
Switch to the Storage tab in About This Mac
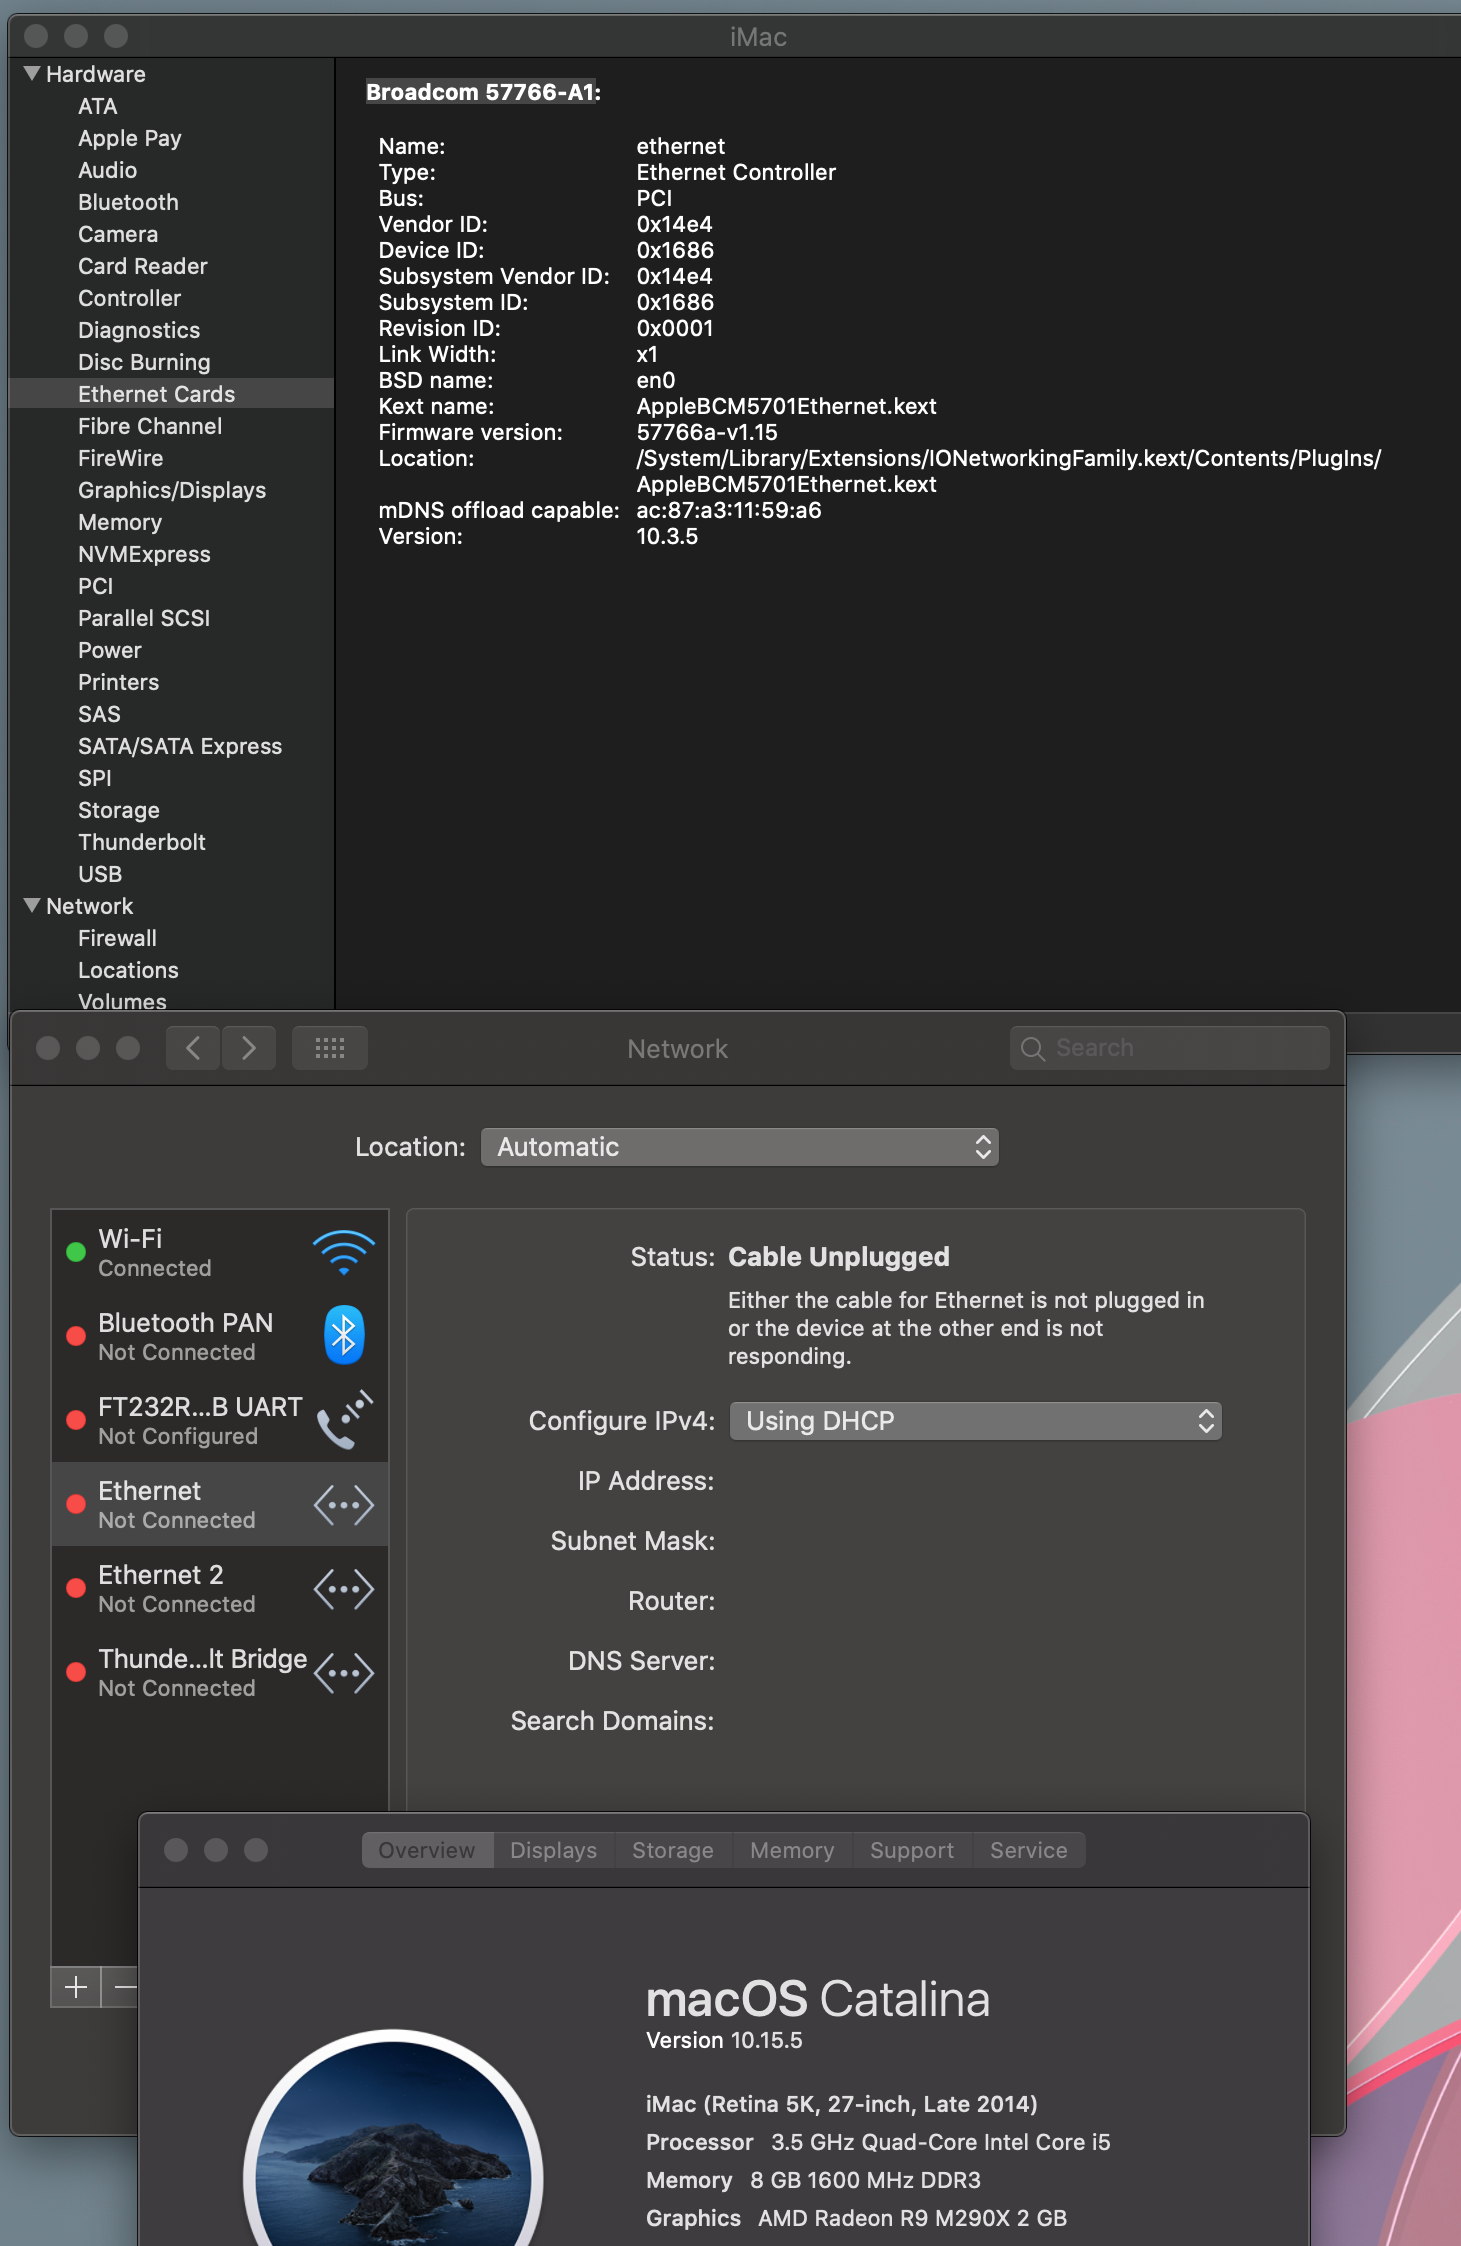point(673,1850)
